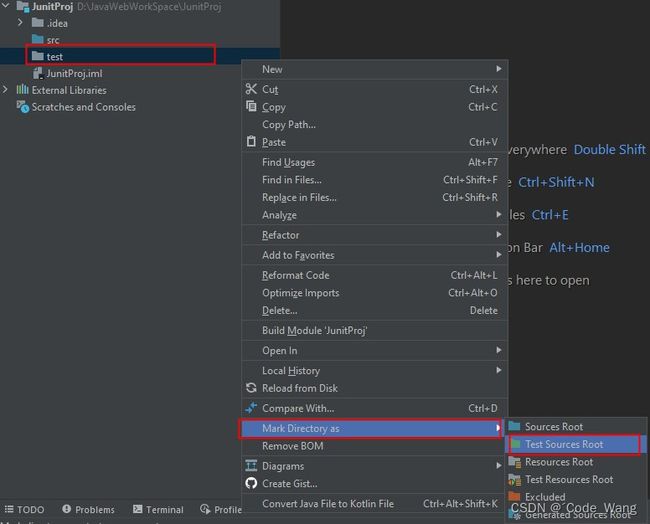Click the TODO list icon in bottom bar
This screenshot has width=650, height=524.
(9, 509)
